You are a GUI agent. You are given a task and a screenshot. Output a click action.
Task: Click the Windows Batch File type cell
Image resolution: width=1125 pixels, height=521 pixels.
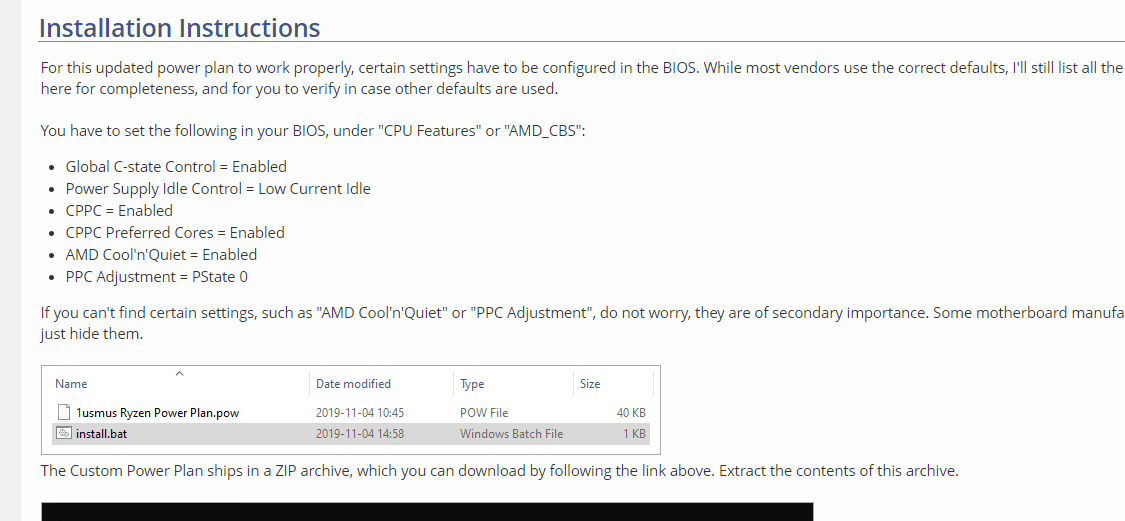pyautogui.click(x=512, y=433)
